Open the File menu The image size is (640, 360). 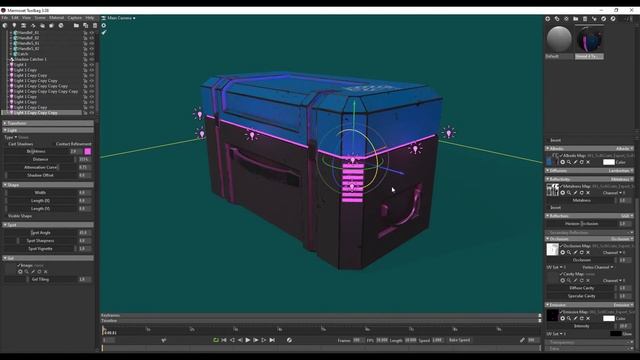(4, 18)
